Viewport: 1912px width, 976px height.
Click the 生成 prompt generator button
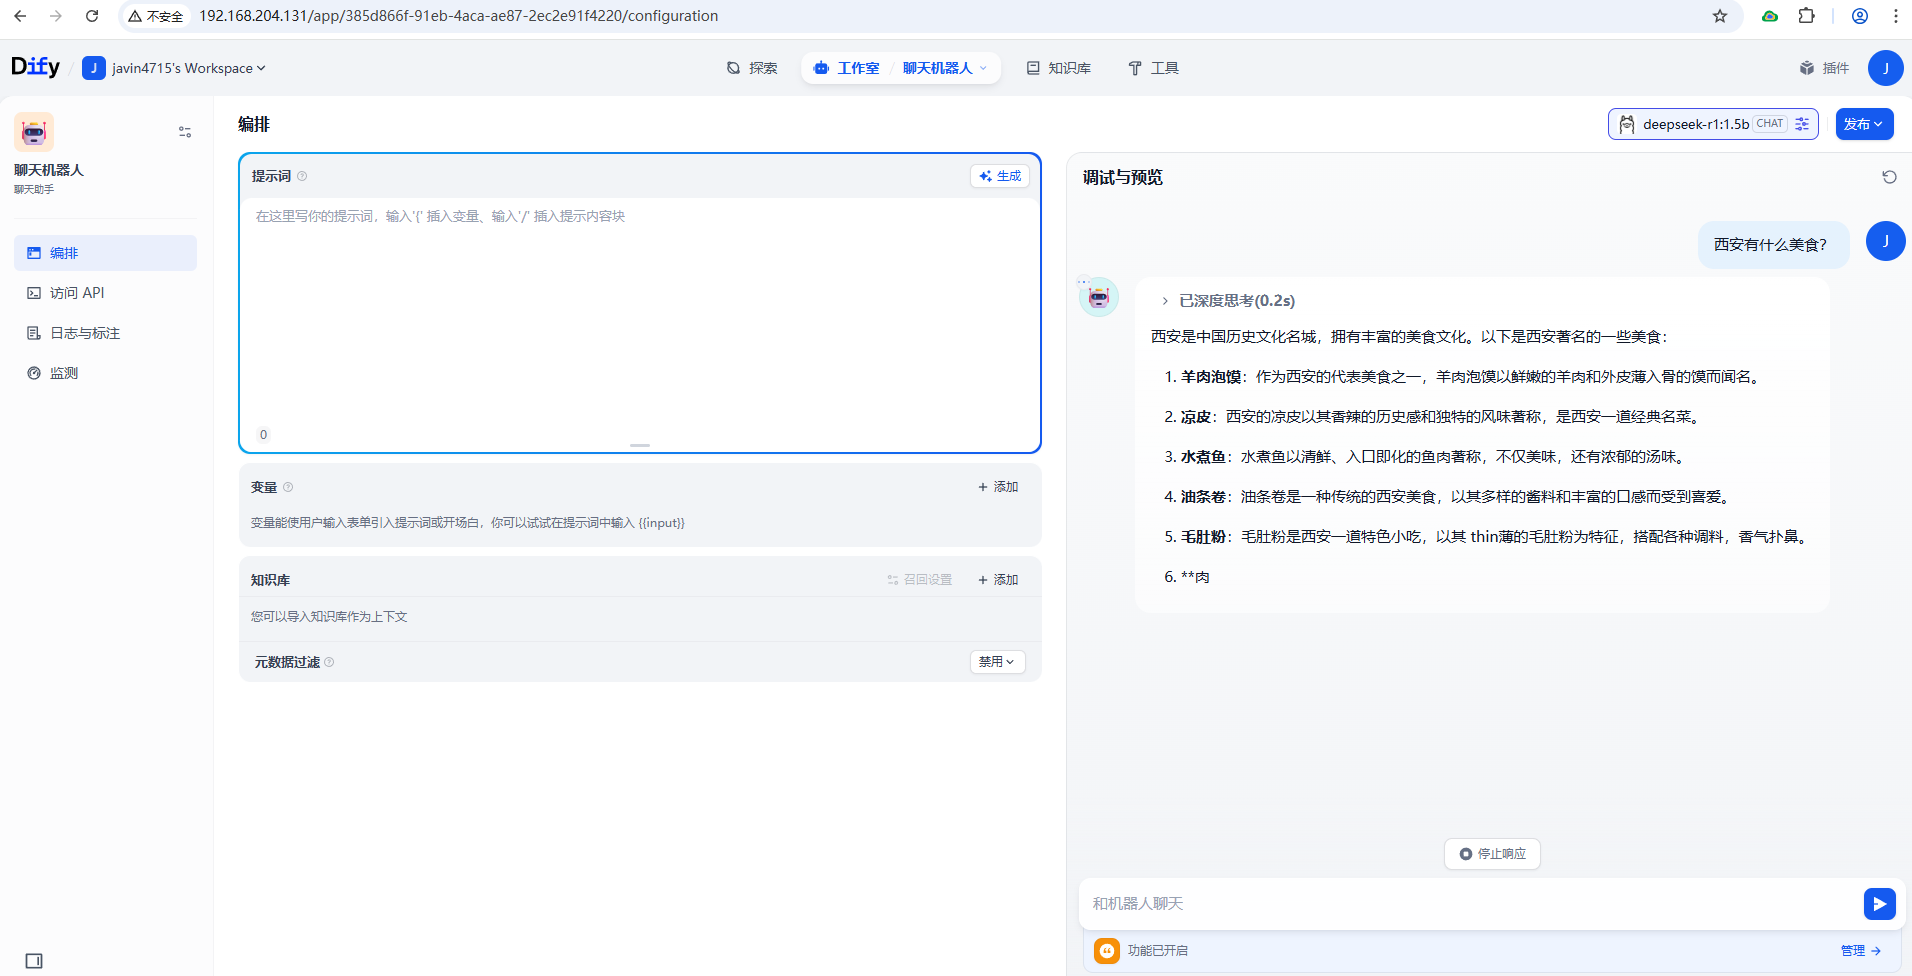pyautogui.click(x=1000, y=176)
